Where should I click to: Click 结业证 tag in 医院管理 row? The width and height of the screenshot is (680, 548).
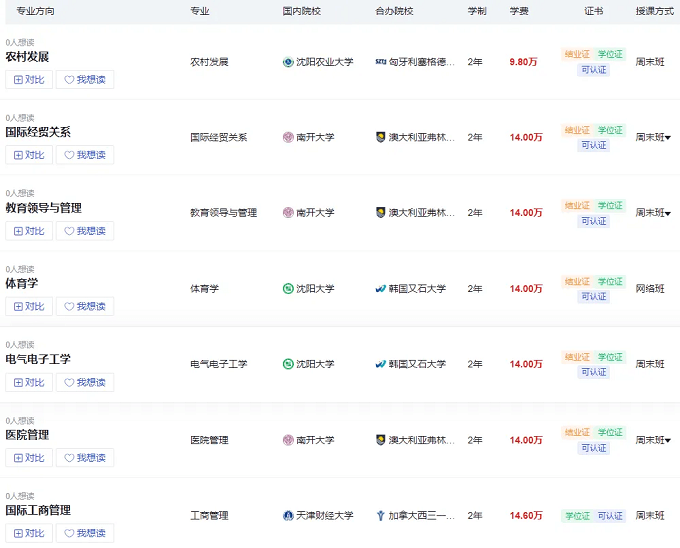click(x=577, y=432)
